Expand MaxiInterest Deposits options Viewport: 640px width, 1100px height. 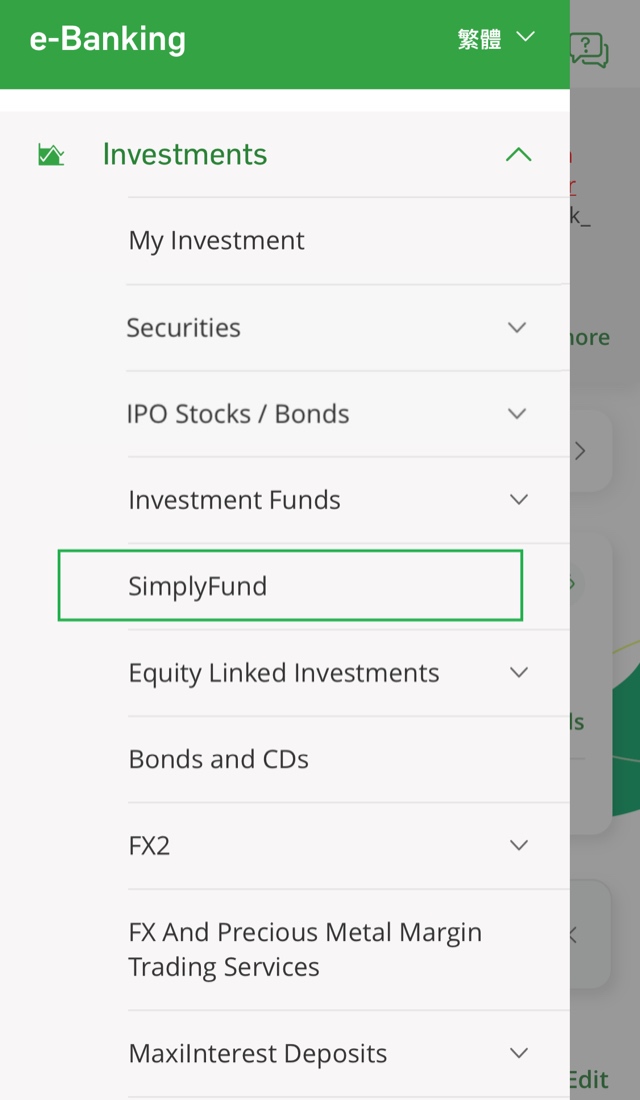coord(519,1053)
